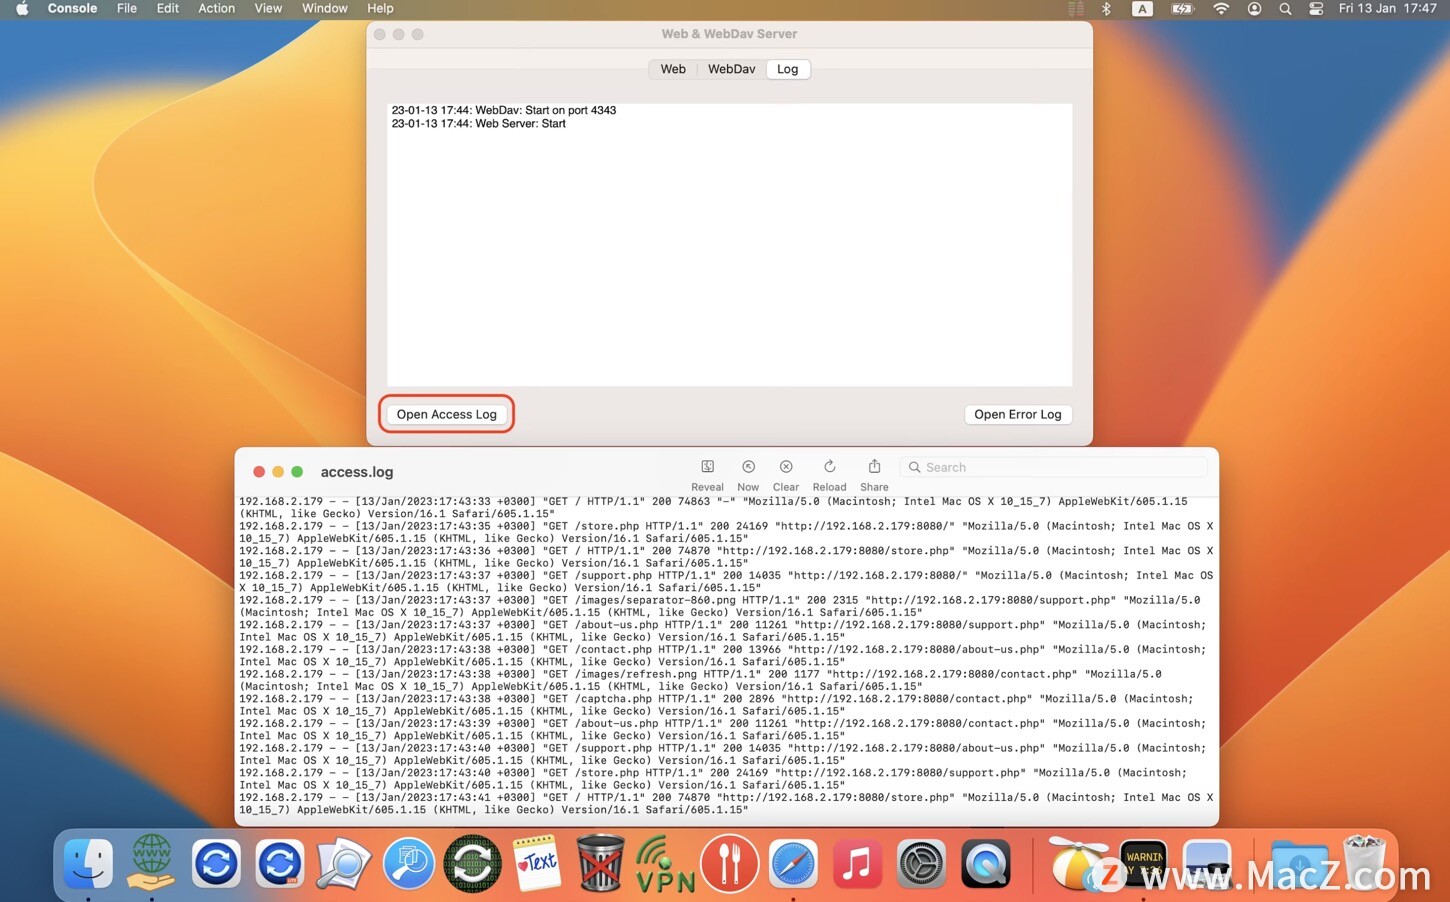Click the Search field in access.log window

click(x=1053, y=467)
